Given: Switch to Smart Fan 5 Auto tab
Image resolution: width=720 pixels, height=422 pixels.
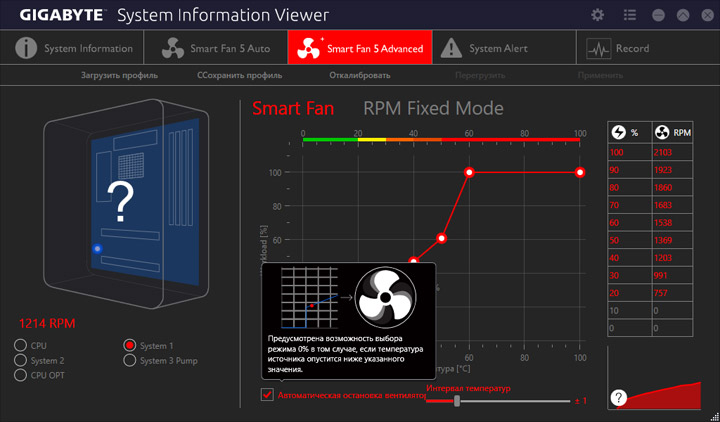Looking at the screenshot, I should 216,48.
